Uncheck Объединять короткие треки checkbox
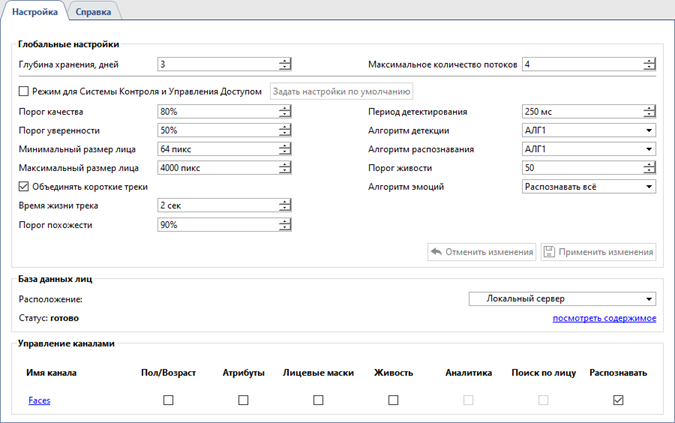The image size is (675, 423). tap(25, 186)
